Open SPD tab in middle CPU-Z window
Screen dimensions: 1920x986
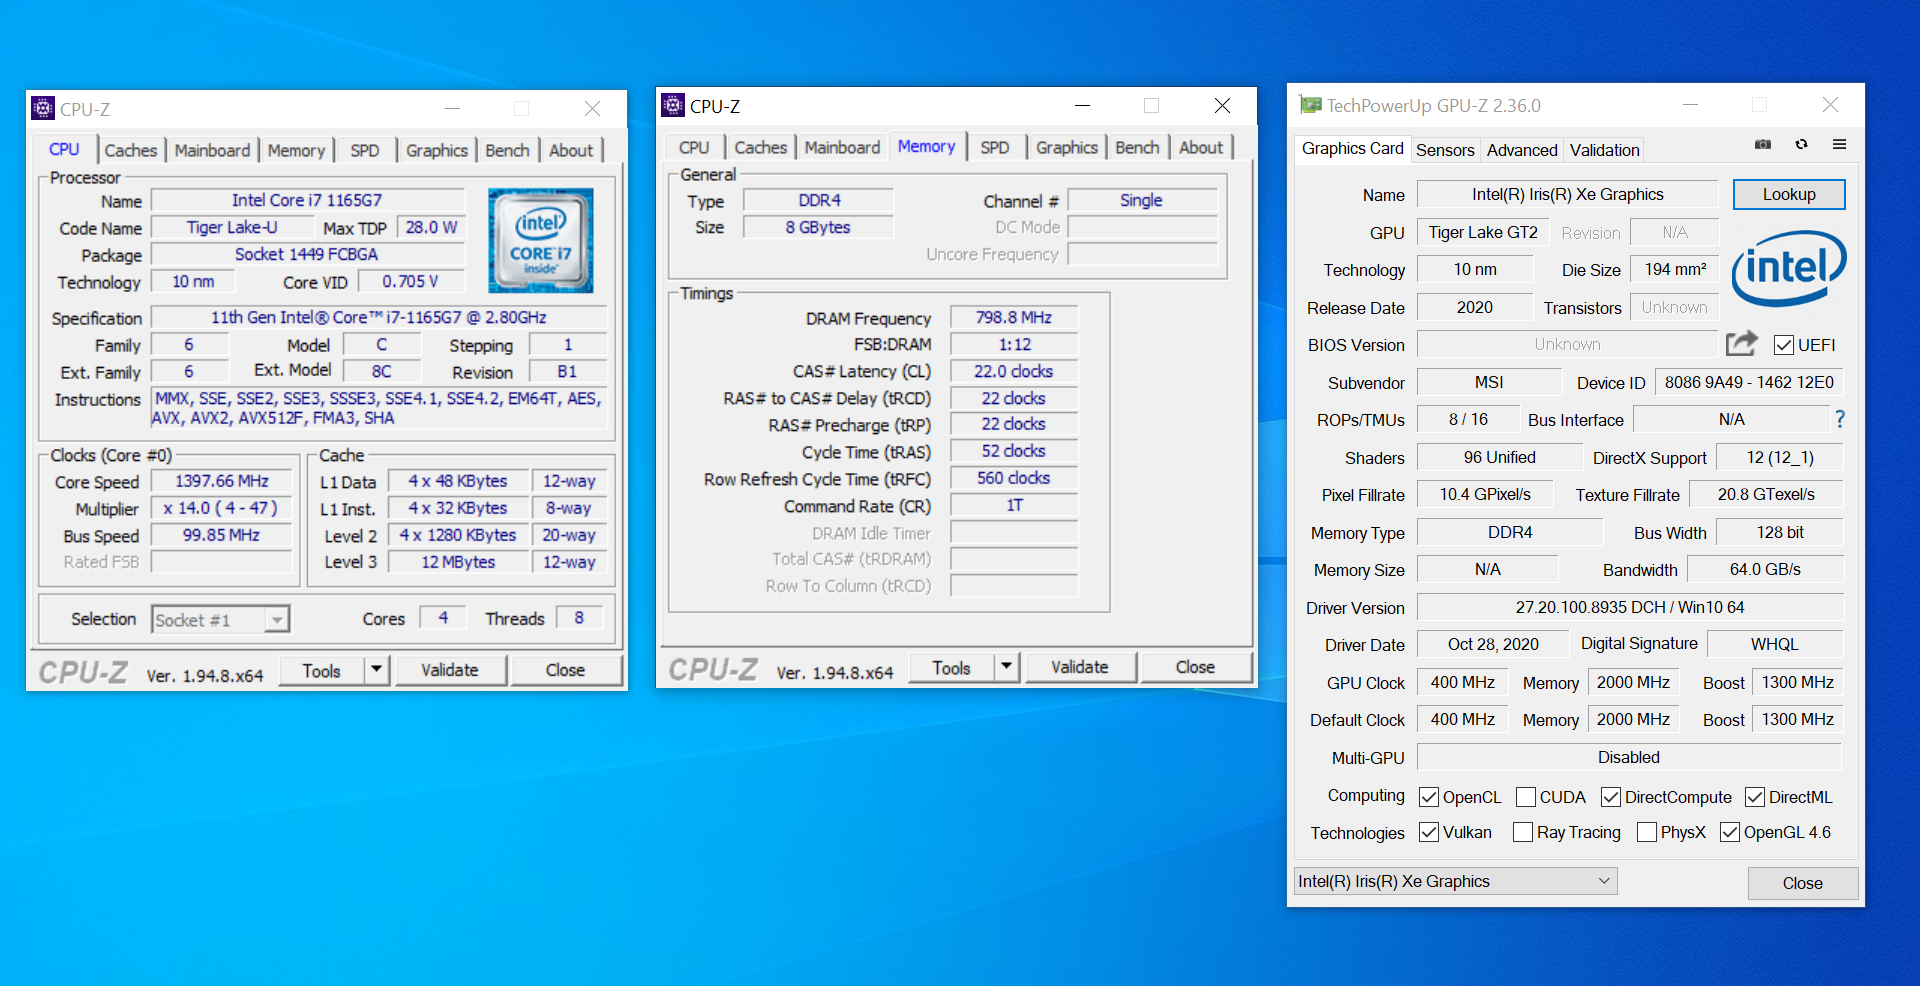[994, 148]
